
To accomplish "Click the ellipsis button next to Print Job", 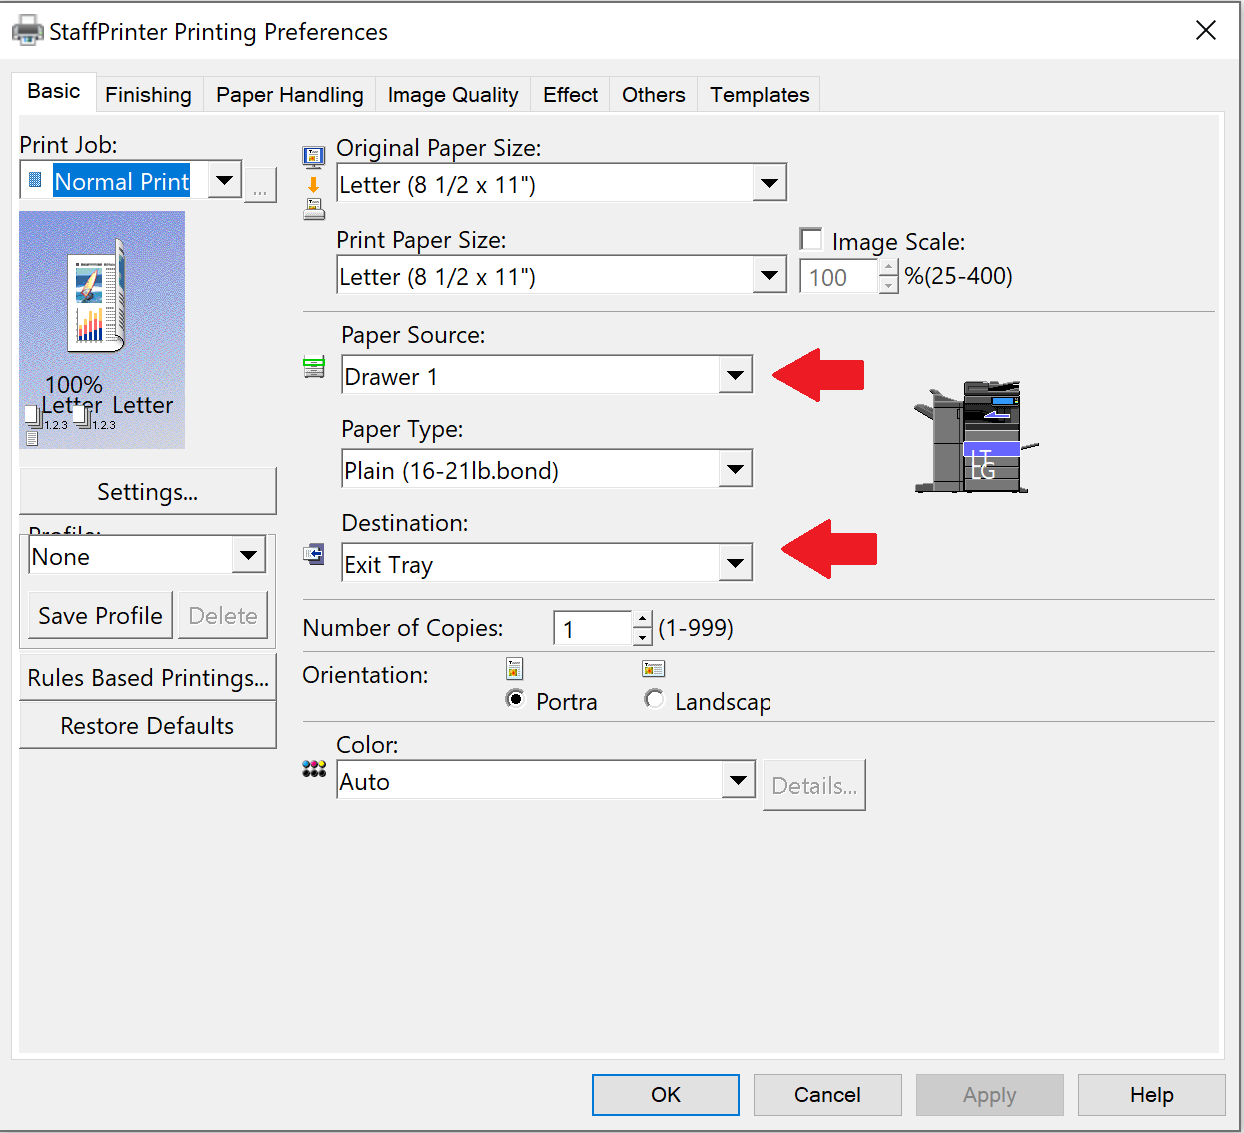I will 260,185.
